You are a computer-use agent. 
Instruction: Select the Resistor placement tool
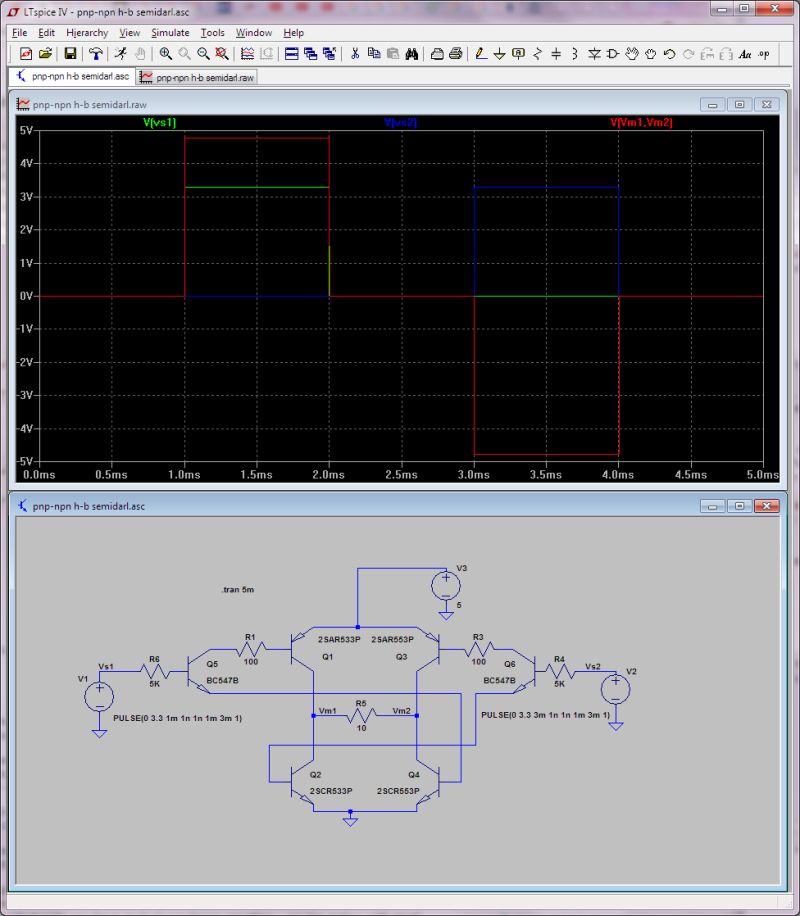(x=536, y=53)
